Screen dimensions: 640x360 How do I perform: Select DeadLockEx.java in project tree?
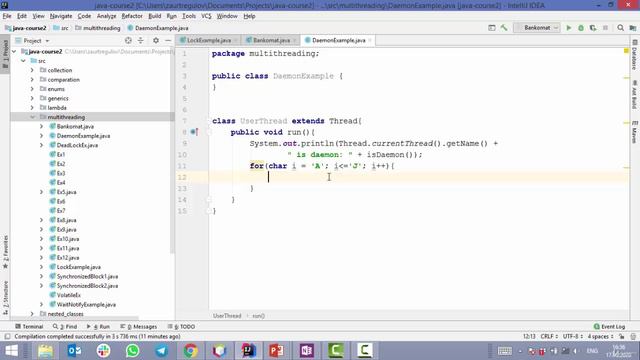[x=77, y=145]
